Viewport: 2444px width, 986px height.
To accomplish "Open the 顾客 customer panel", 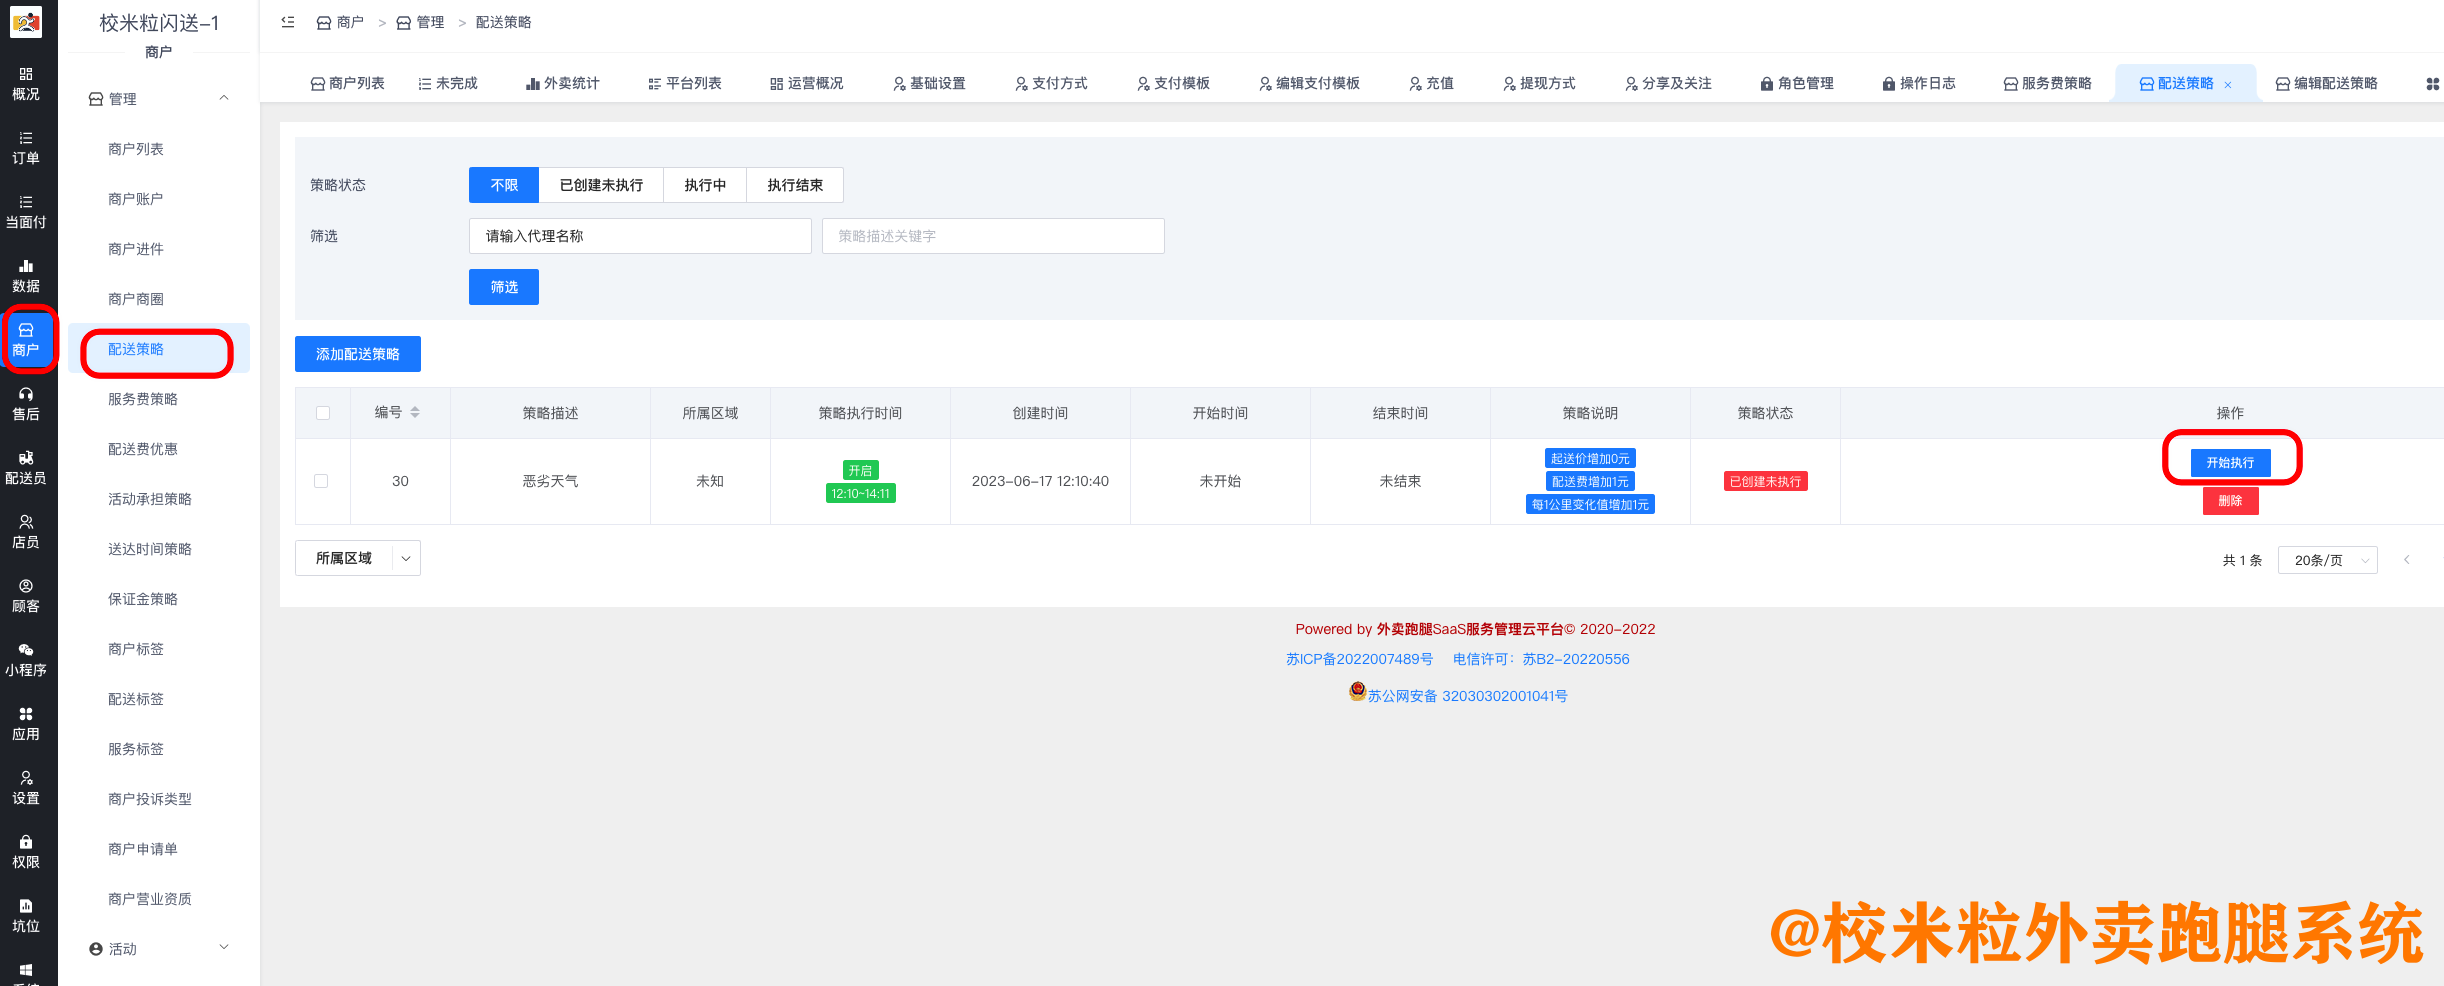I will tap(27, 595).
